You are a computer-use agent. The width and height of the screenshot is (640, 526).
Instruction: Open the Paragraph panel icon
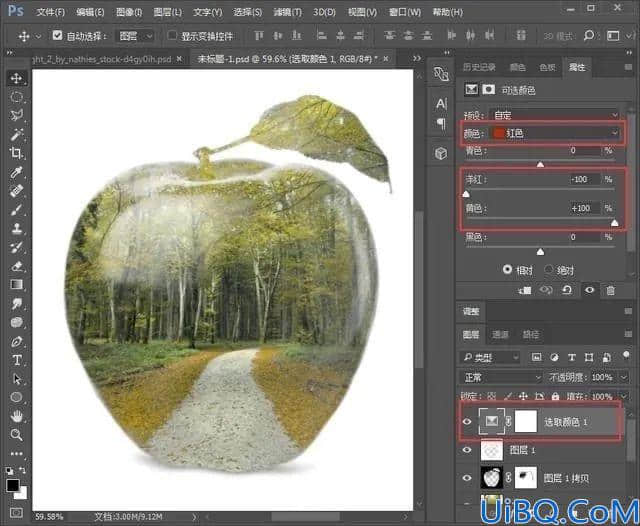point(441,123)
